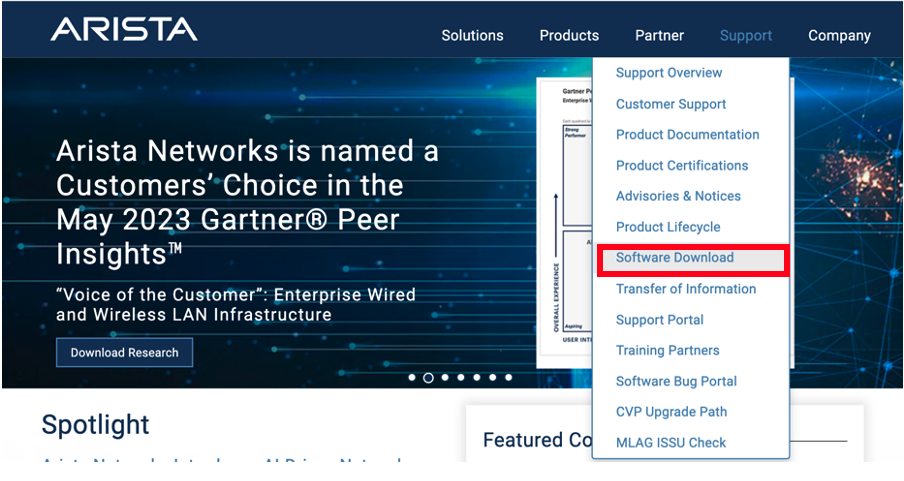This screenshot has width=904, height=481.
Task: Open the Partner menu
Action: (x=660, y=36)
